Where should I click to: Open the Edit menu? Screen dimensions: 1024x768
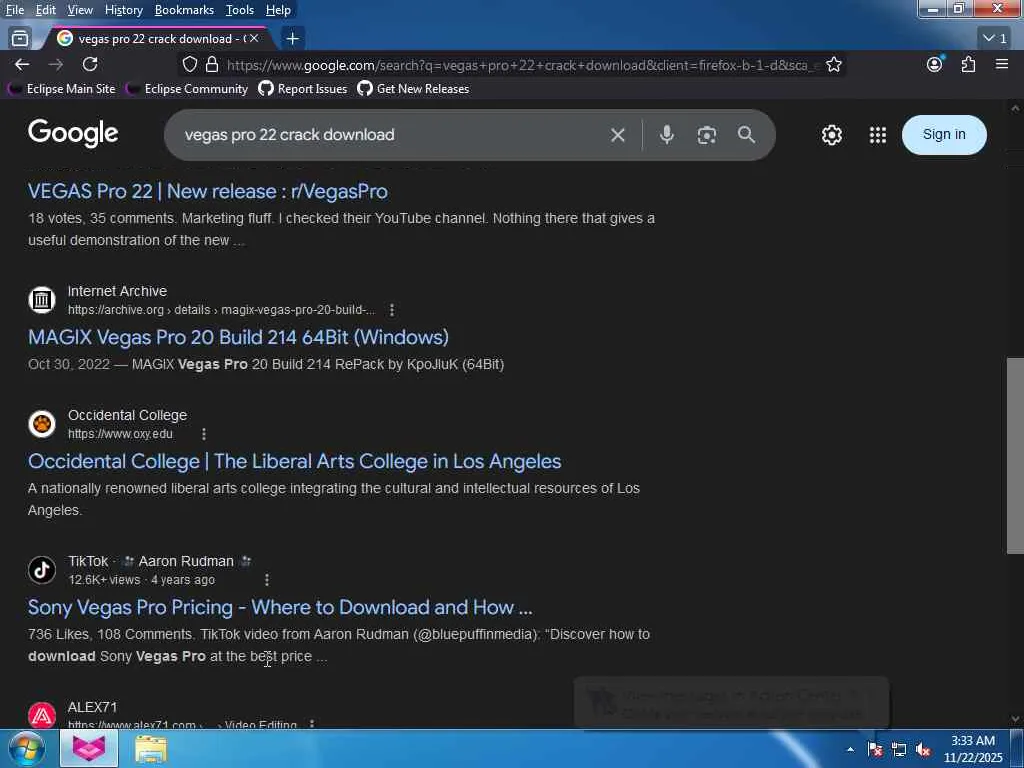coord(46,10)
